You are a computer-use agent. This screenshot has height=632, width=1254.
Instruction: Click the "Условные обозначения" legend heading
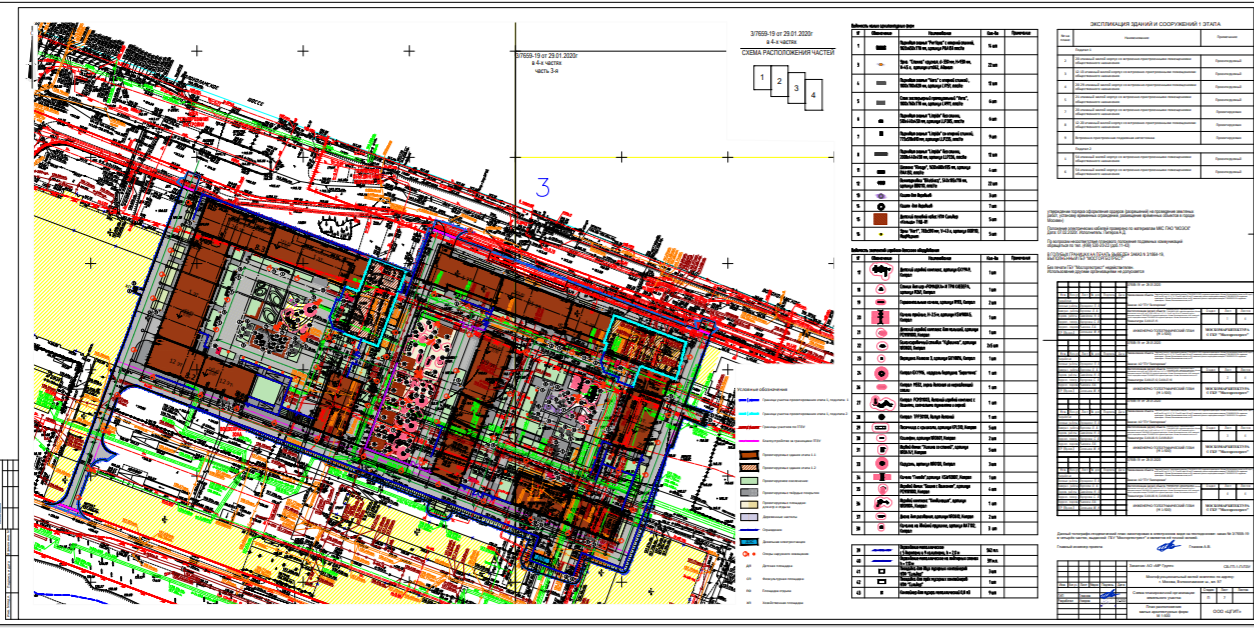[762, 389]
